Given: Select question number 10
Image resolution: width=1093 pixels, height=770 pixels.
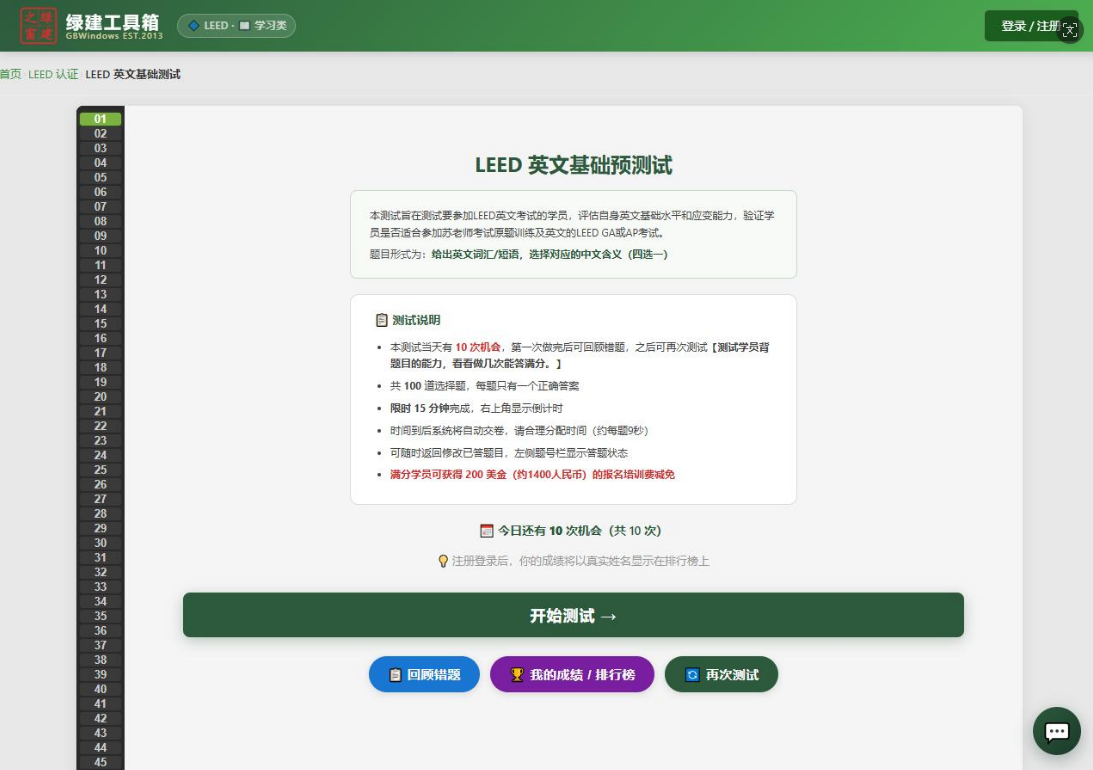Looking at the screenshot, I should [100, 251].
